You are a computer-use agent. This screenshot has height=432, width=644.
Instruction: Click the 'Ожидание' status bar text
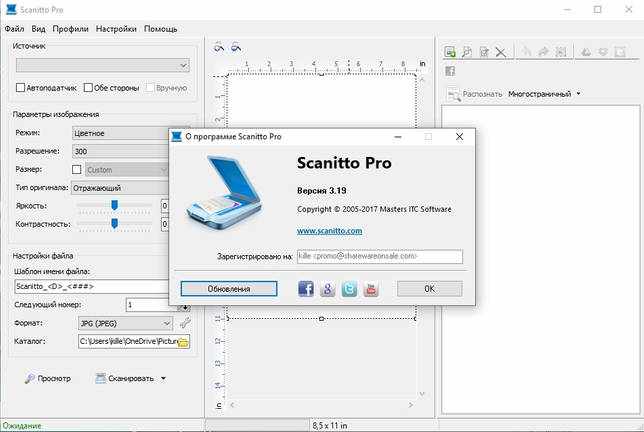pos(22,426)
